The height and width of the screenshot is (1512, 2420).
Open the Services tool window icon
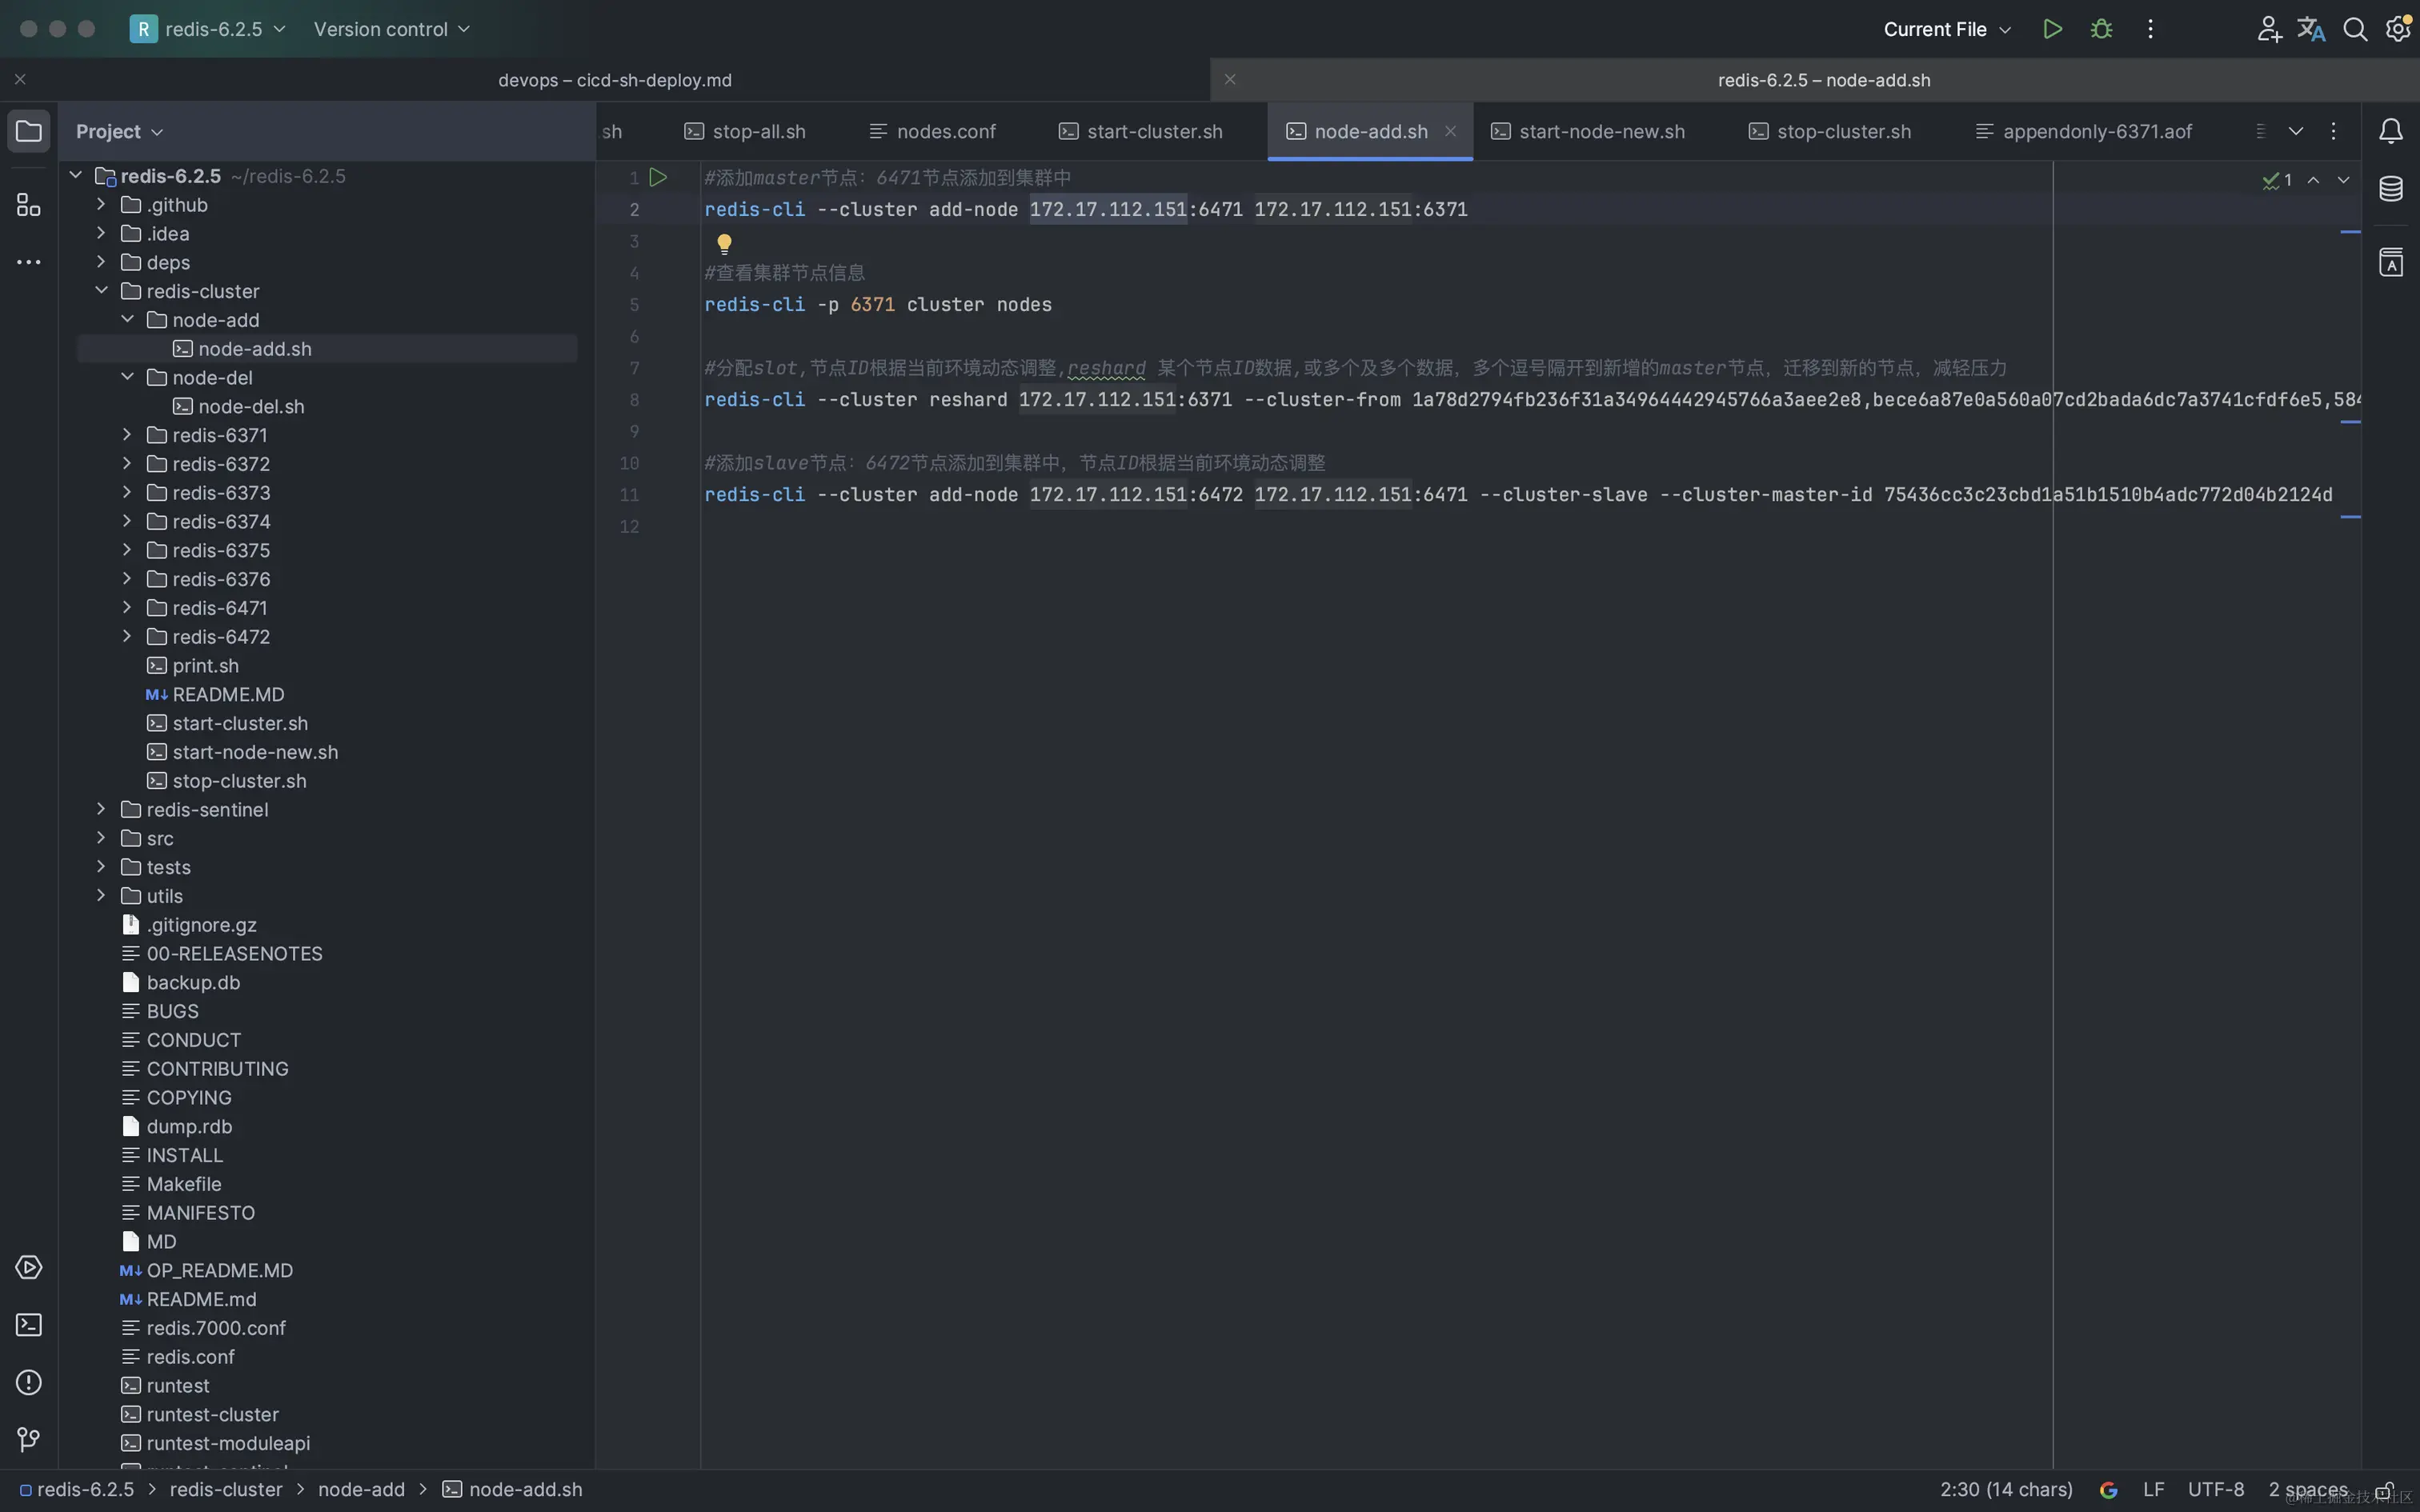pos(29,1267)
